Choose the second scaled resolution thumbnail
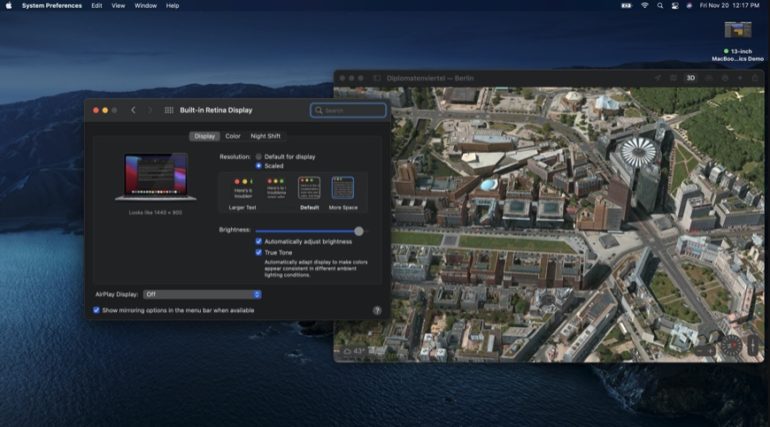The image size is (770, 427). (x=276, y=189)
